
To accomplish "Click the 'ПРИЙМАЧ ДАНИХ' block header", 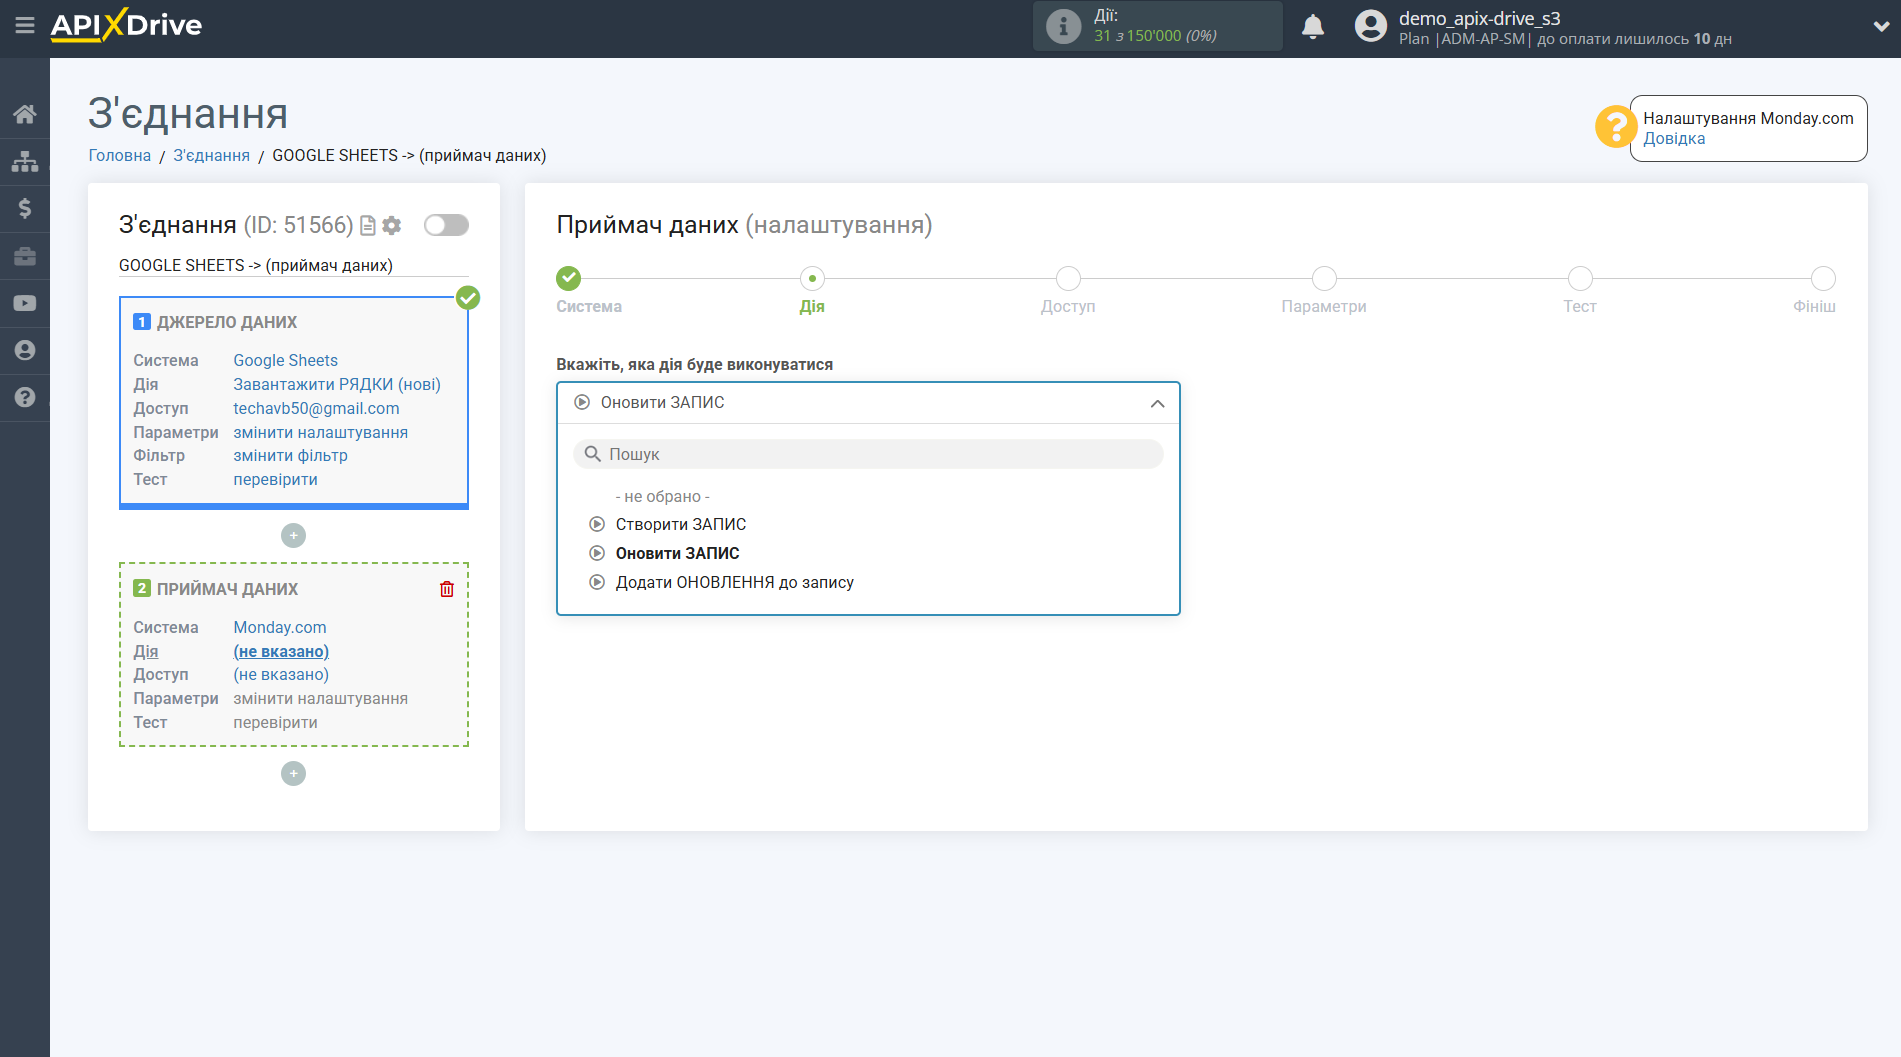I will (227, 590).
